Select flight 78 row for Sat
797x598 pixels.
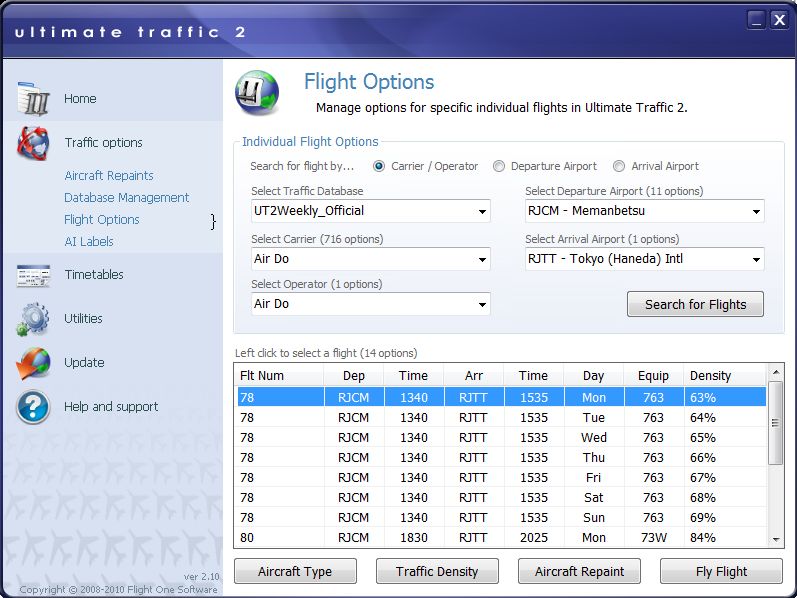click(502, 497)
